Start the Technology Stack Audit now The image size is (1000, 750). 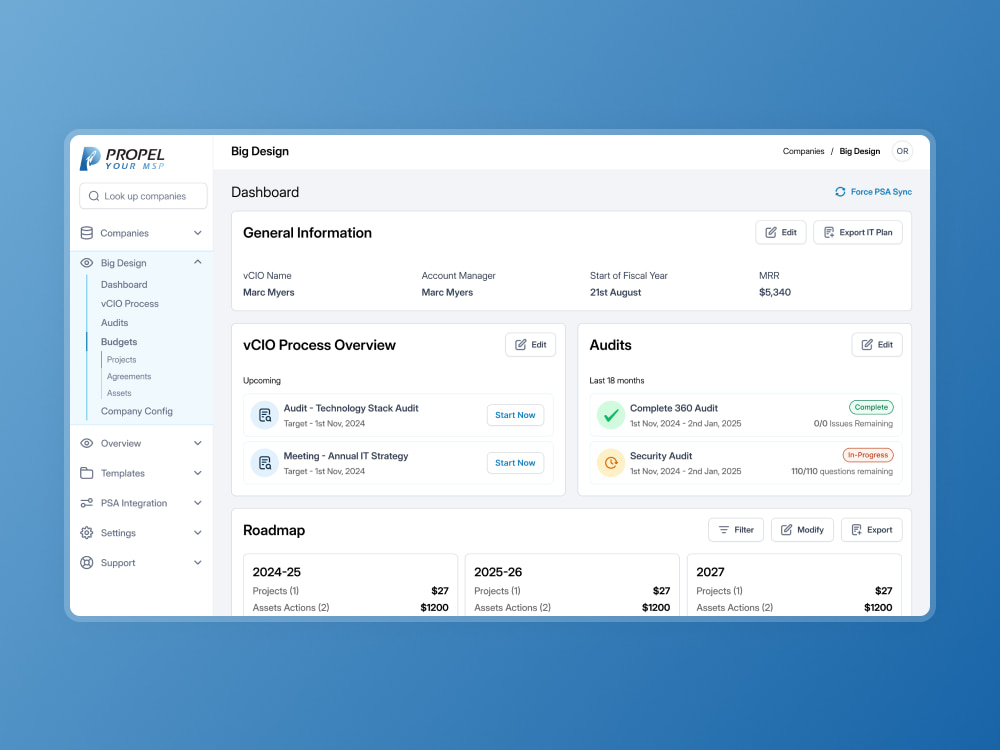point(515,415)
